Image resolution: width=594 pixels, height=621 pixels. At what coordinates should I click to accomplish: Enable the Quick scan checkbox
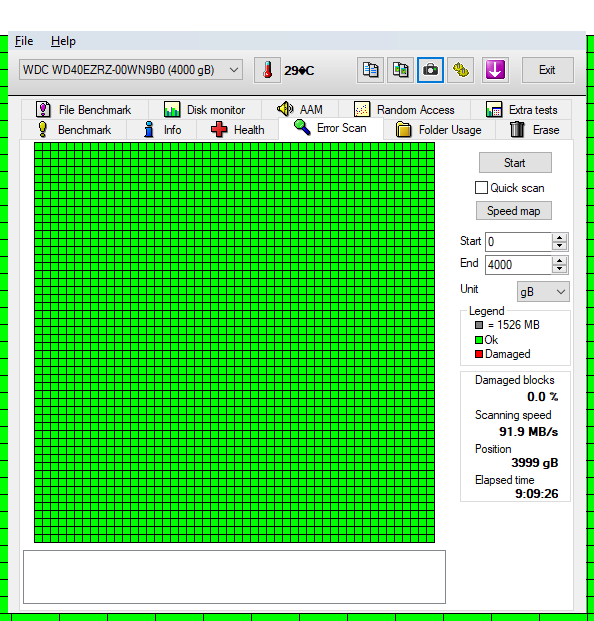[x=481, y=188]
